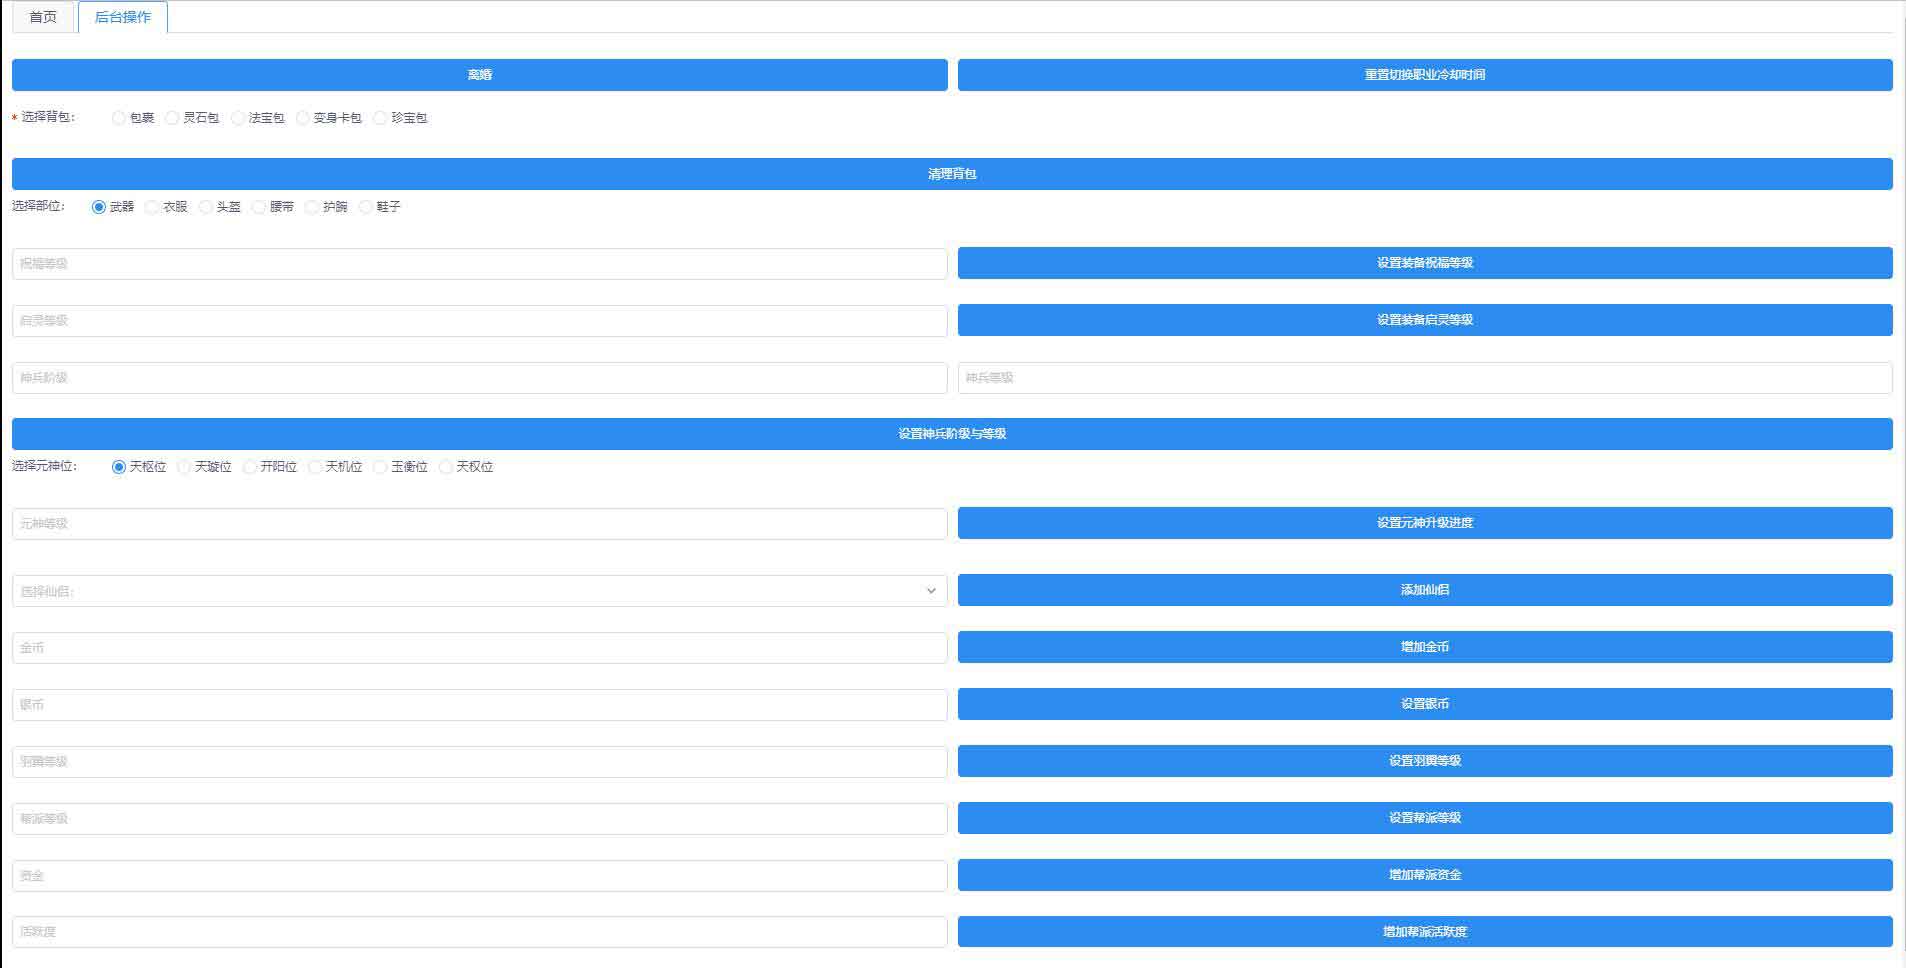Click the 设置装备启灵等级 button
The image size is (1906, 968).
click(x=1425, y=320)
